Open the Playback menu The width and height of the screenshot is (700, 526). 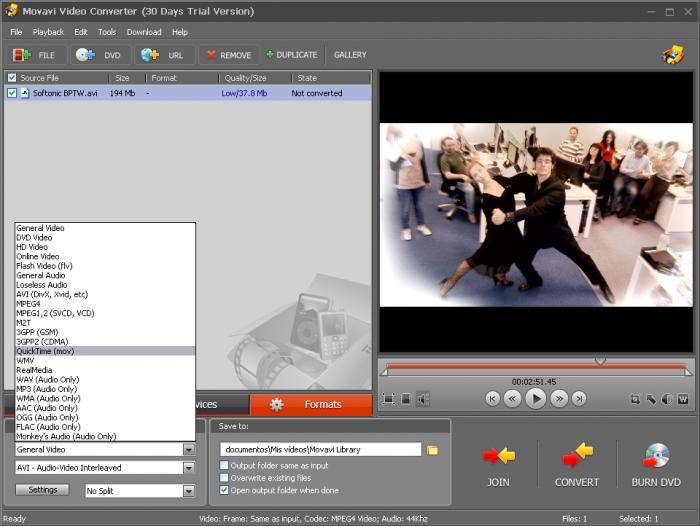point(48,32)
